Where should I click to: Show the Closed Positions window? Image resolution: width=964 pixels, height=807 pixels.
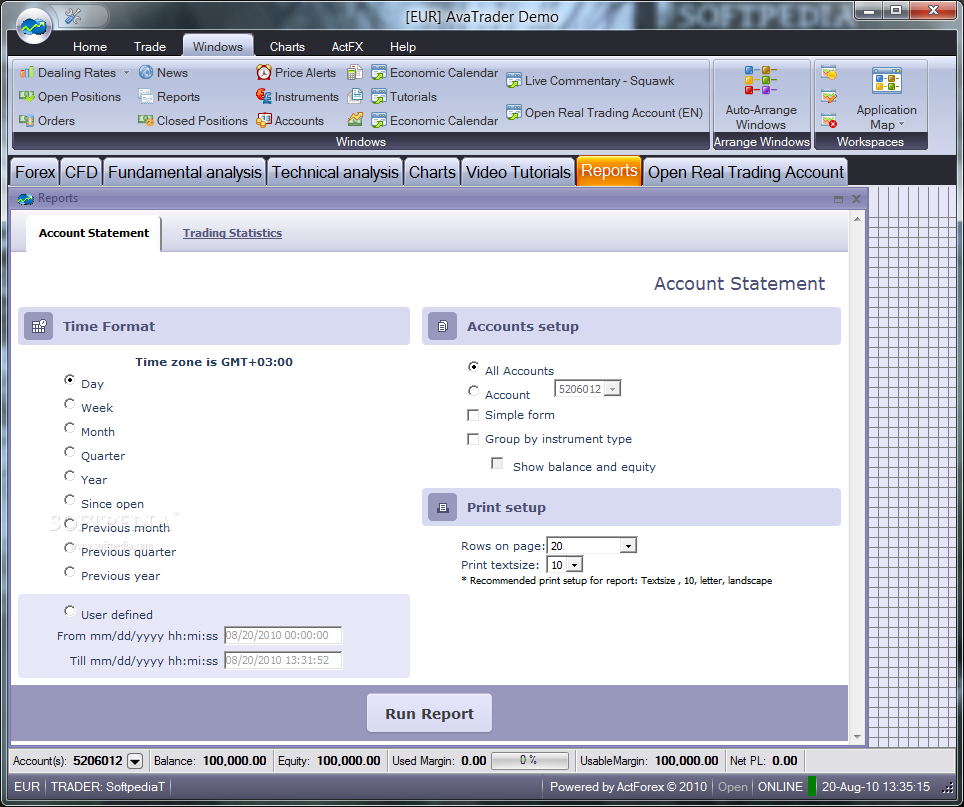[193, 120]
